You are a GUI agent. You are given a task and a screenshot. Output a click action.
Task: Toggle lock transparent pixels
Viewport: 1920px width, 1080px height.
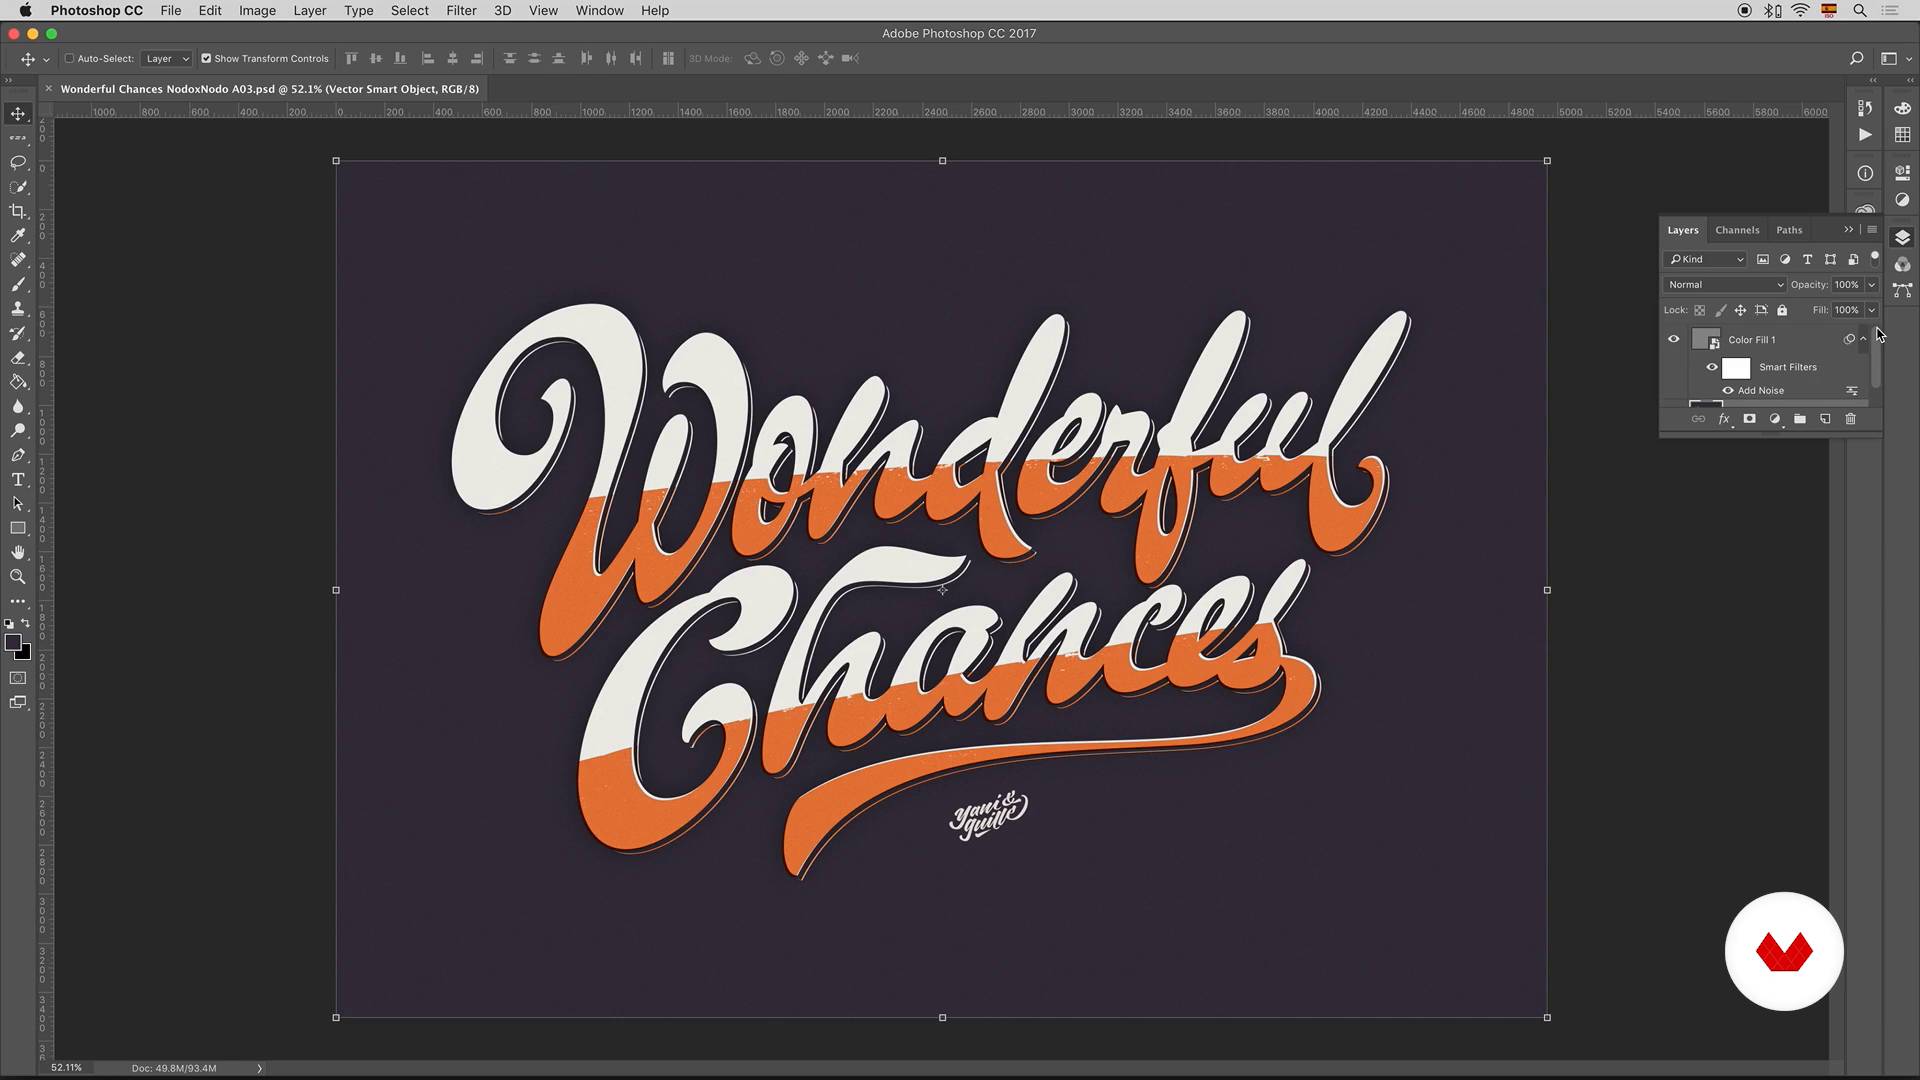click(1699, 310)
